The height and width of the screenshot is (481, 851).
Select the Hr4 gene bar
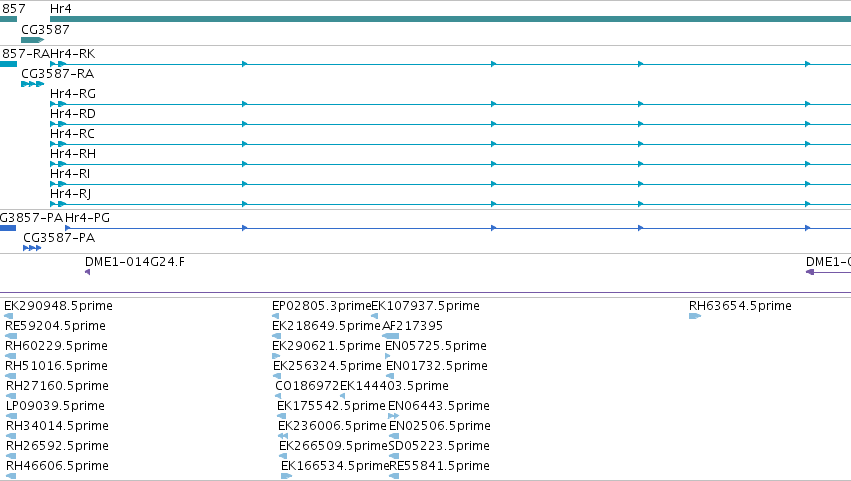tap(450, 19)
